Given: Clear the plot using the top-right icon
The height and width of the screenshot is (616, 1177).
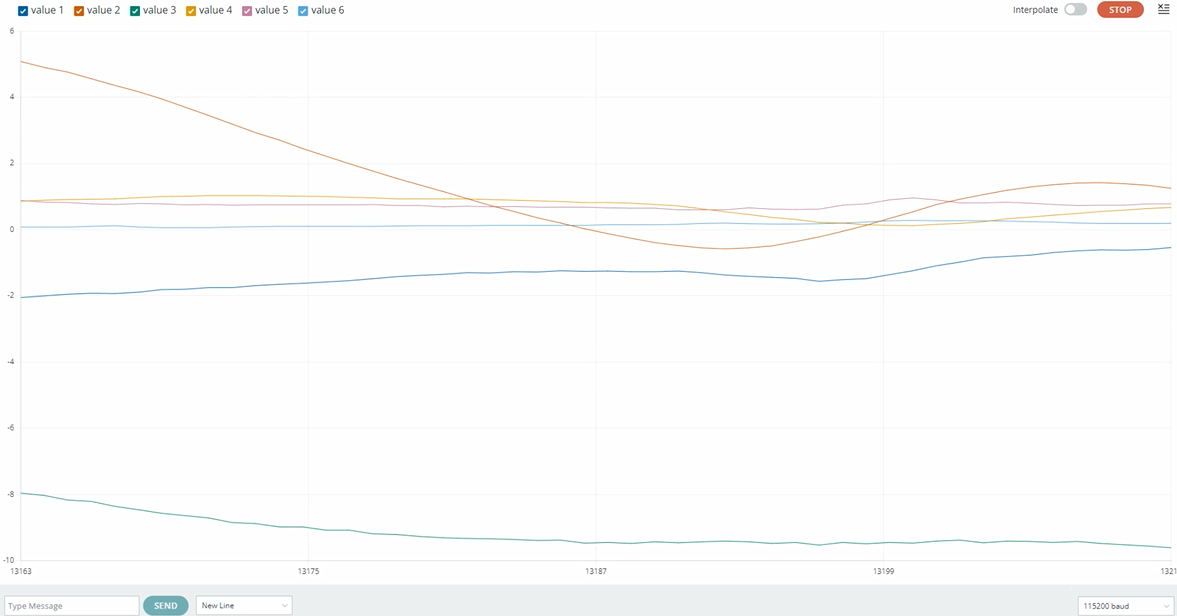Looking at the screenshot, I should [1163, 9].
